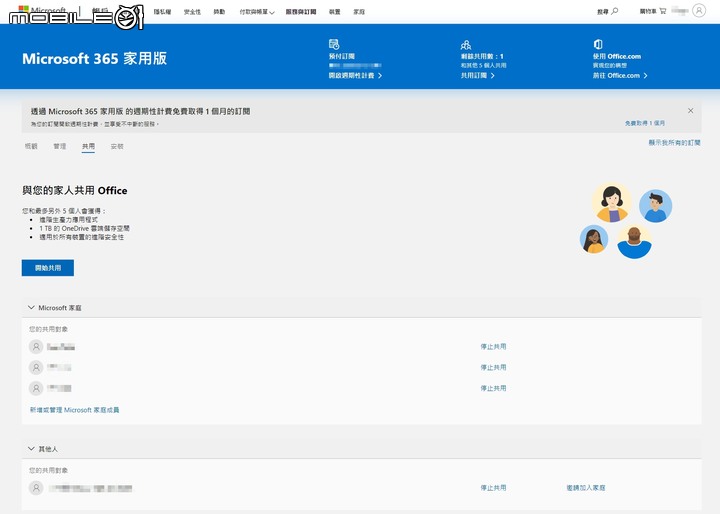This screenshot has width=720, height=514.
Task: Select the 共用 tab
Action: click(88, 147)
